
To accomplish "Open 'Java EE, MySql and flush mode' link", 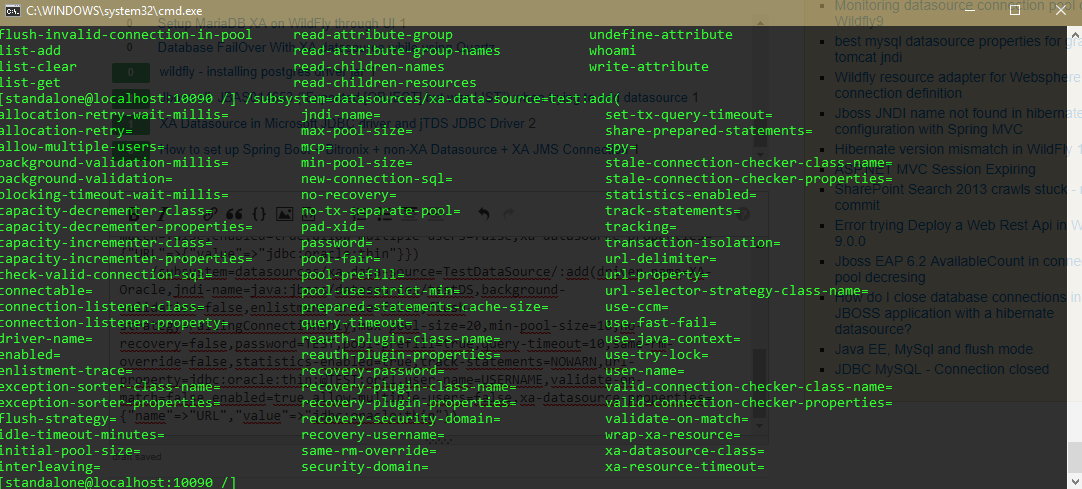I will tap(933, 349).
